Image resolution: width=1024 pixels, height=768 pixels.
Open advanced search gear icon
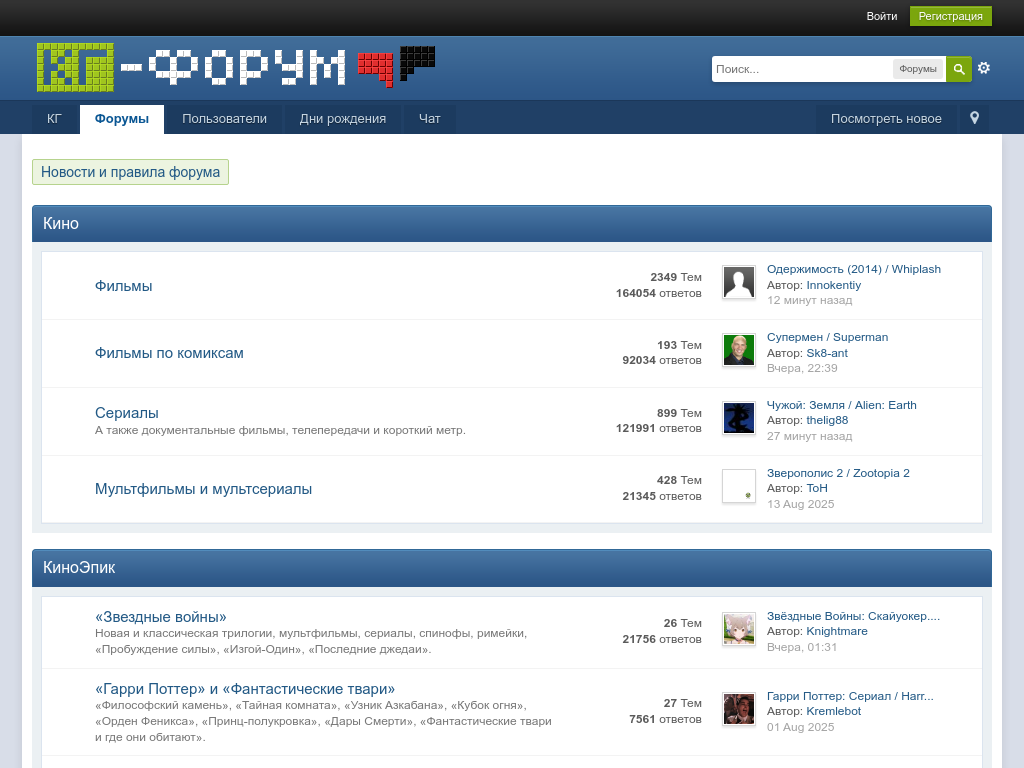pos(984,68)
